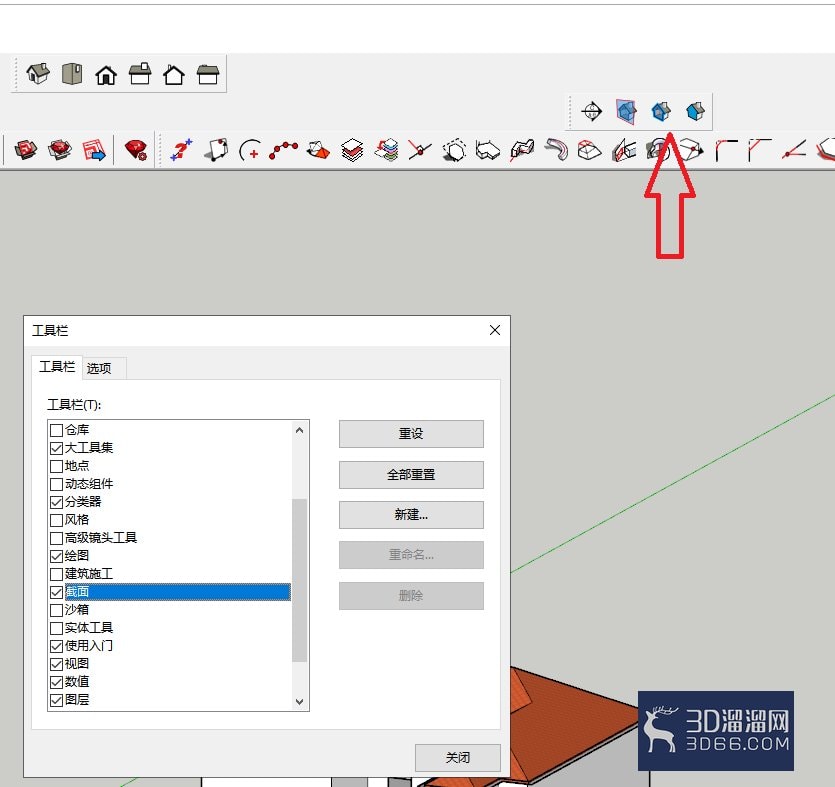Open the ruby gem box icon

click(x=60, y=150)
